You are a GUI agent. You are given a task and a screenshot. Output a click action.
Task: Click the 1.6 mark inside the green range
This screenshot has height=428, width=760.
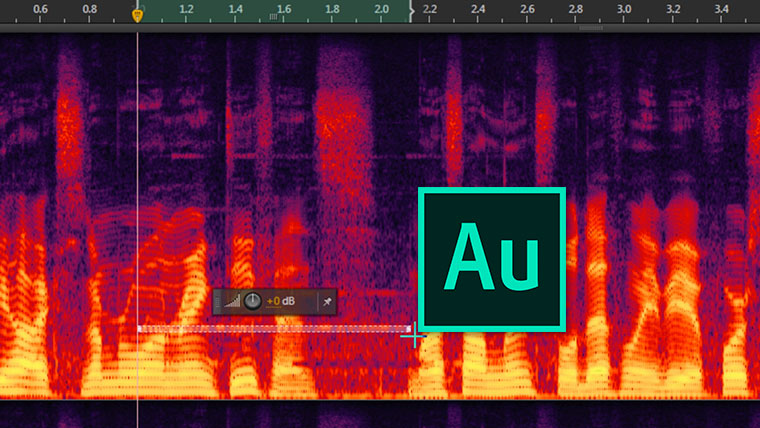[x=284, y=10]
